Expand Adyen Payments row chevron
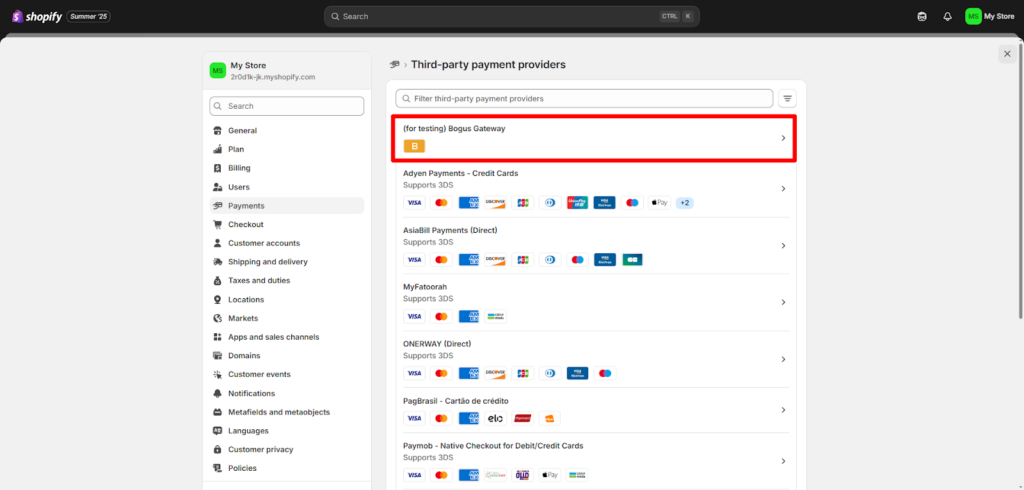 (783, 189)
